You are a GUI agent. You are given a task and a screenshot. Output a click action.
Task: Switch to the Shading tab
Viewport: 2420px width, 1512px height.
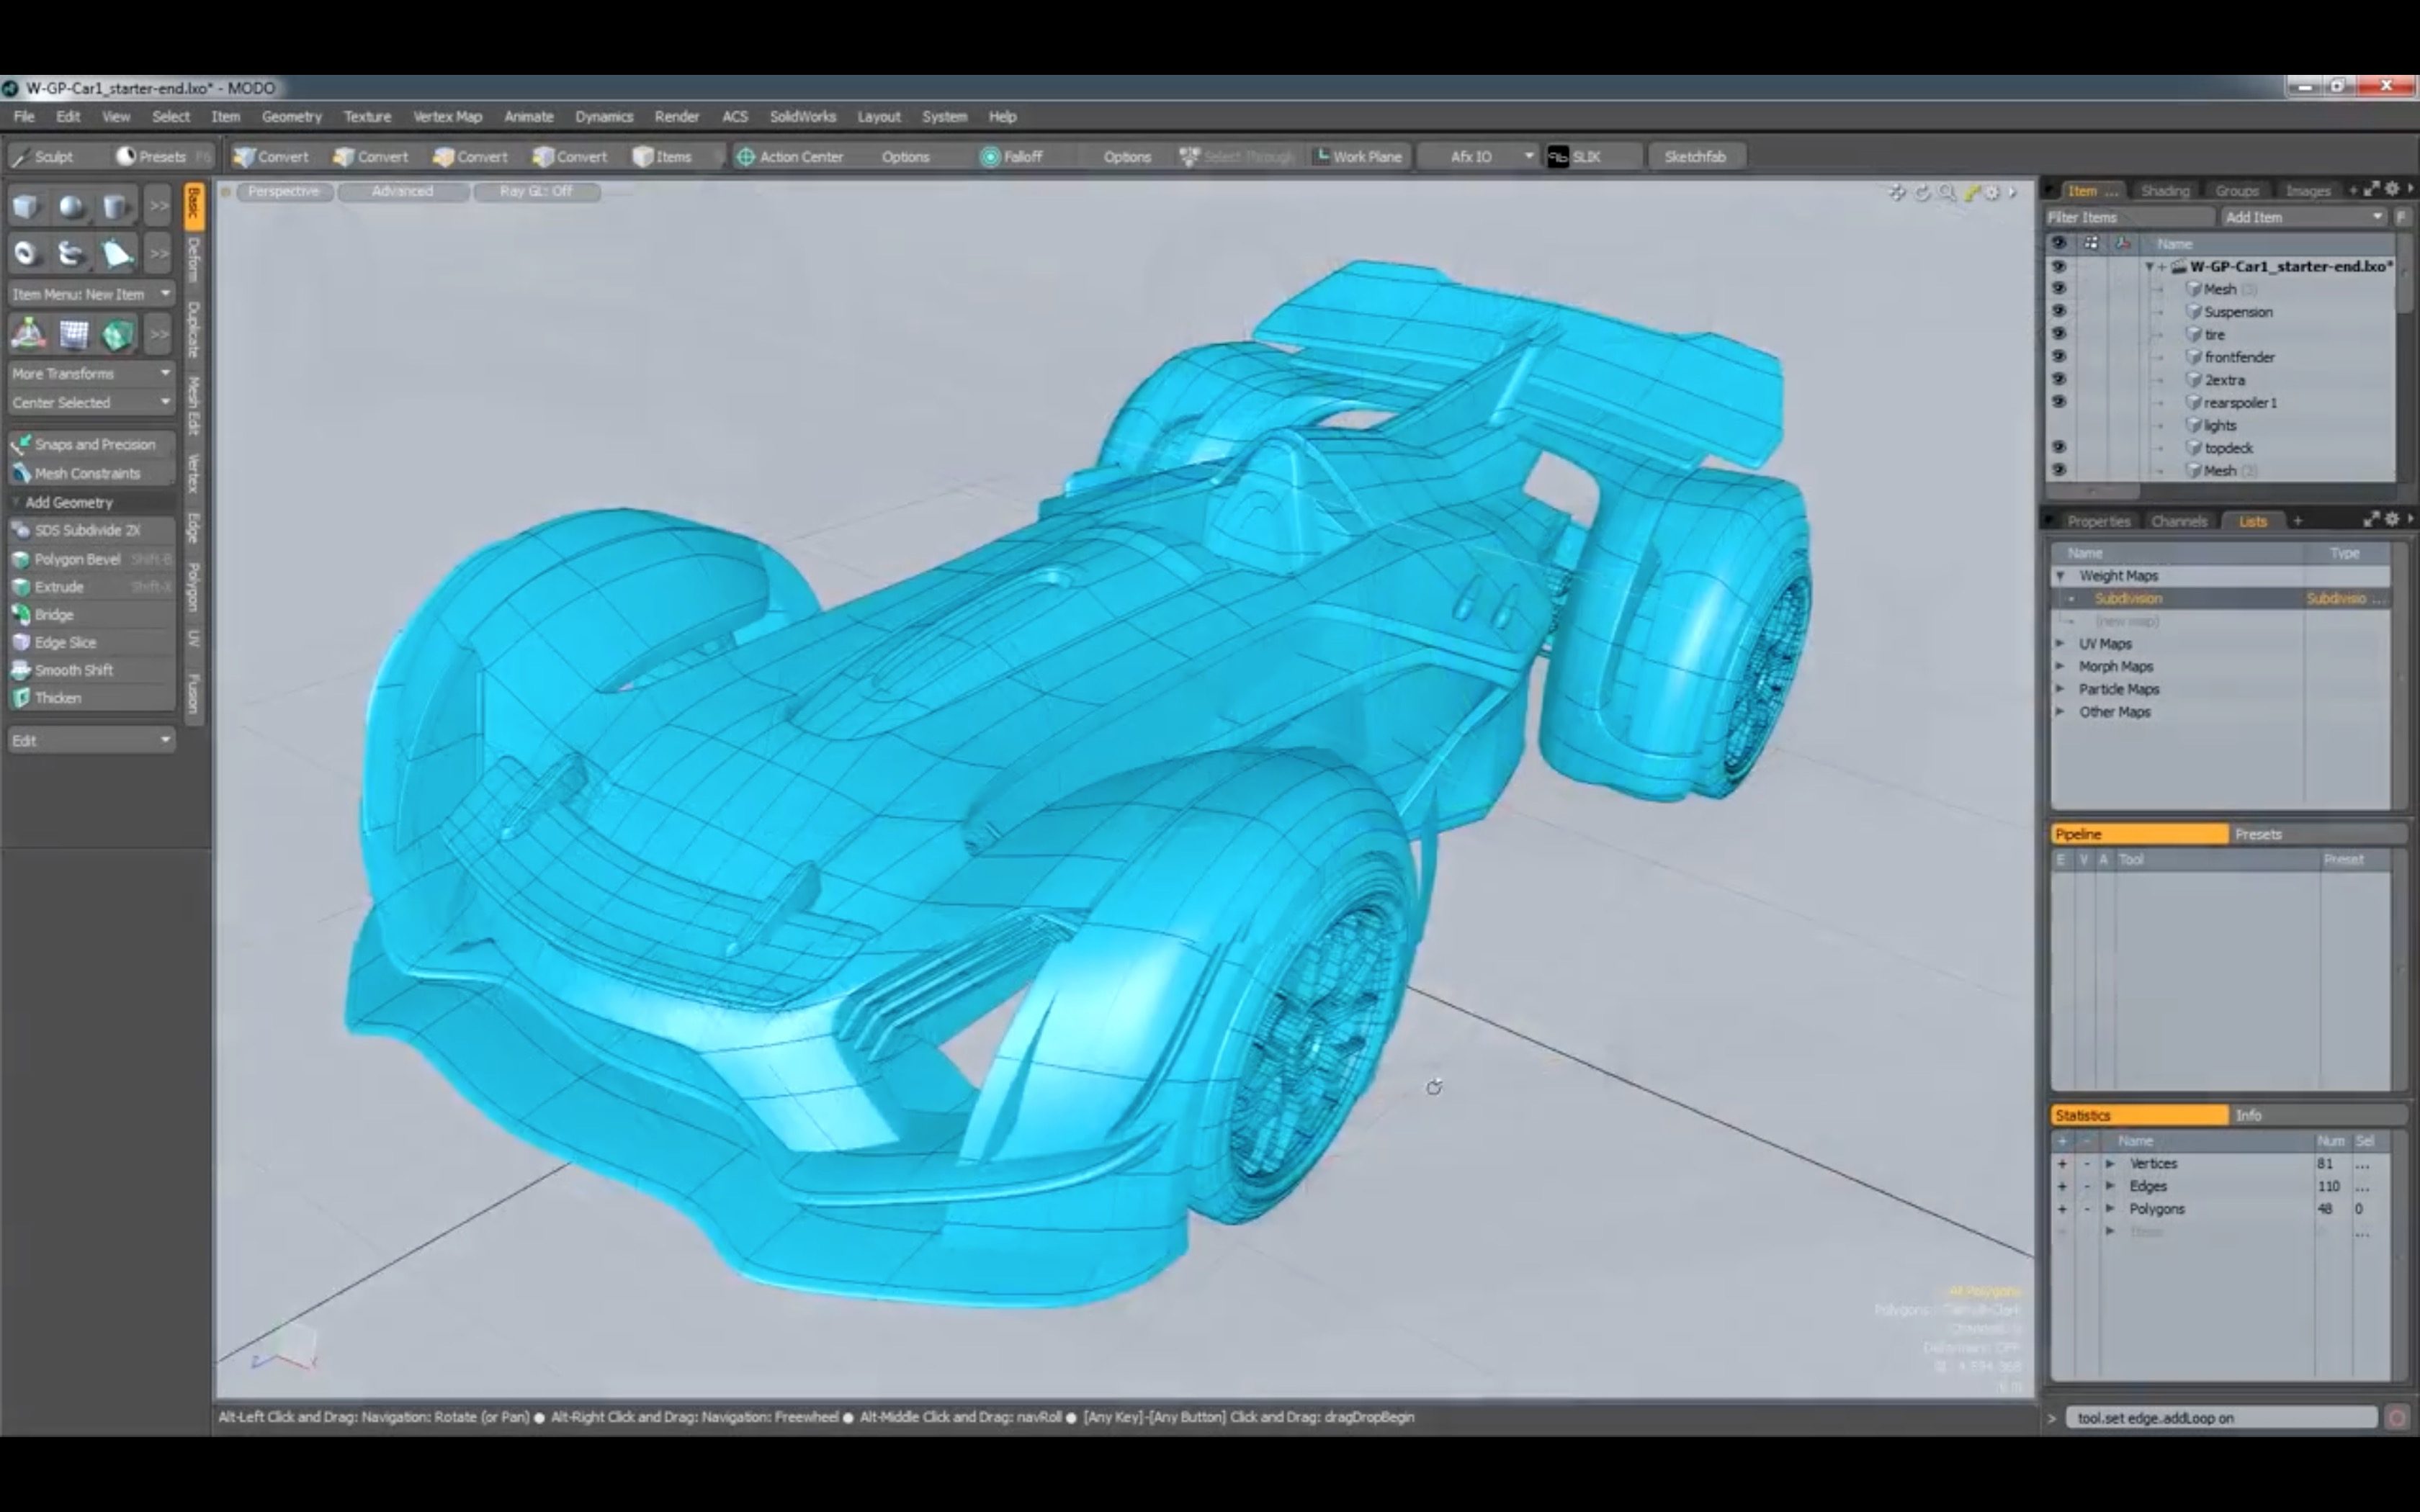click(x=2164, y=190)
